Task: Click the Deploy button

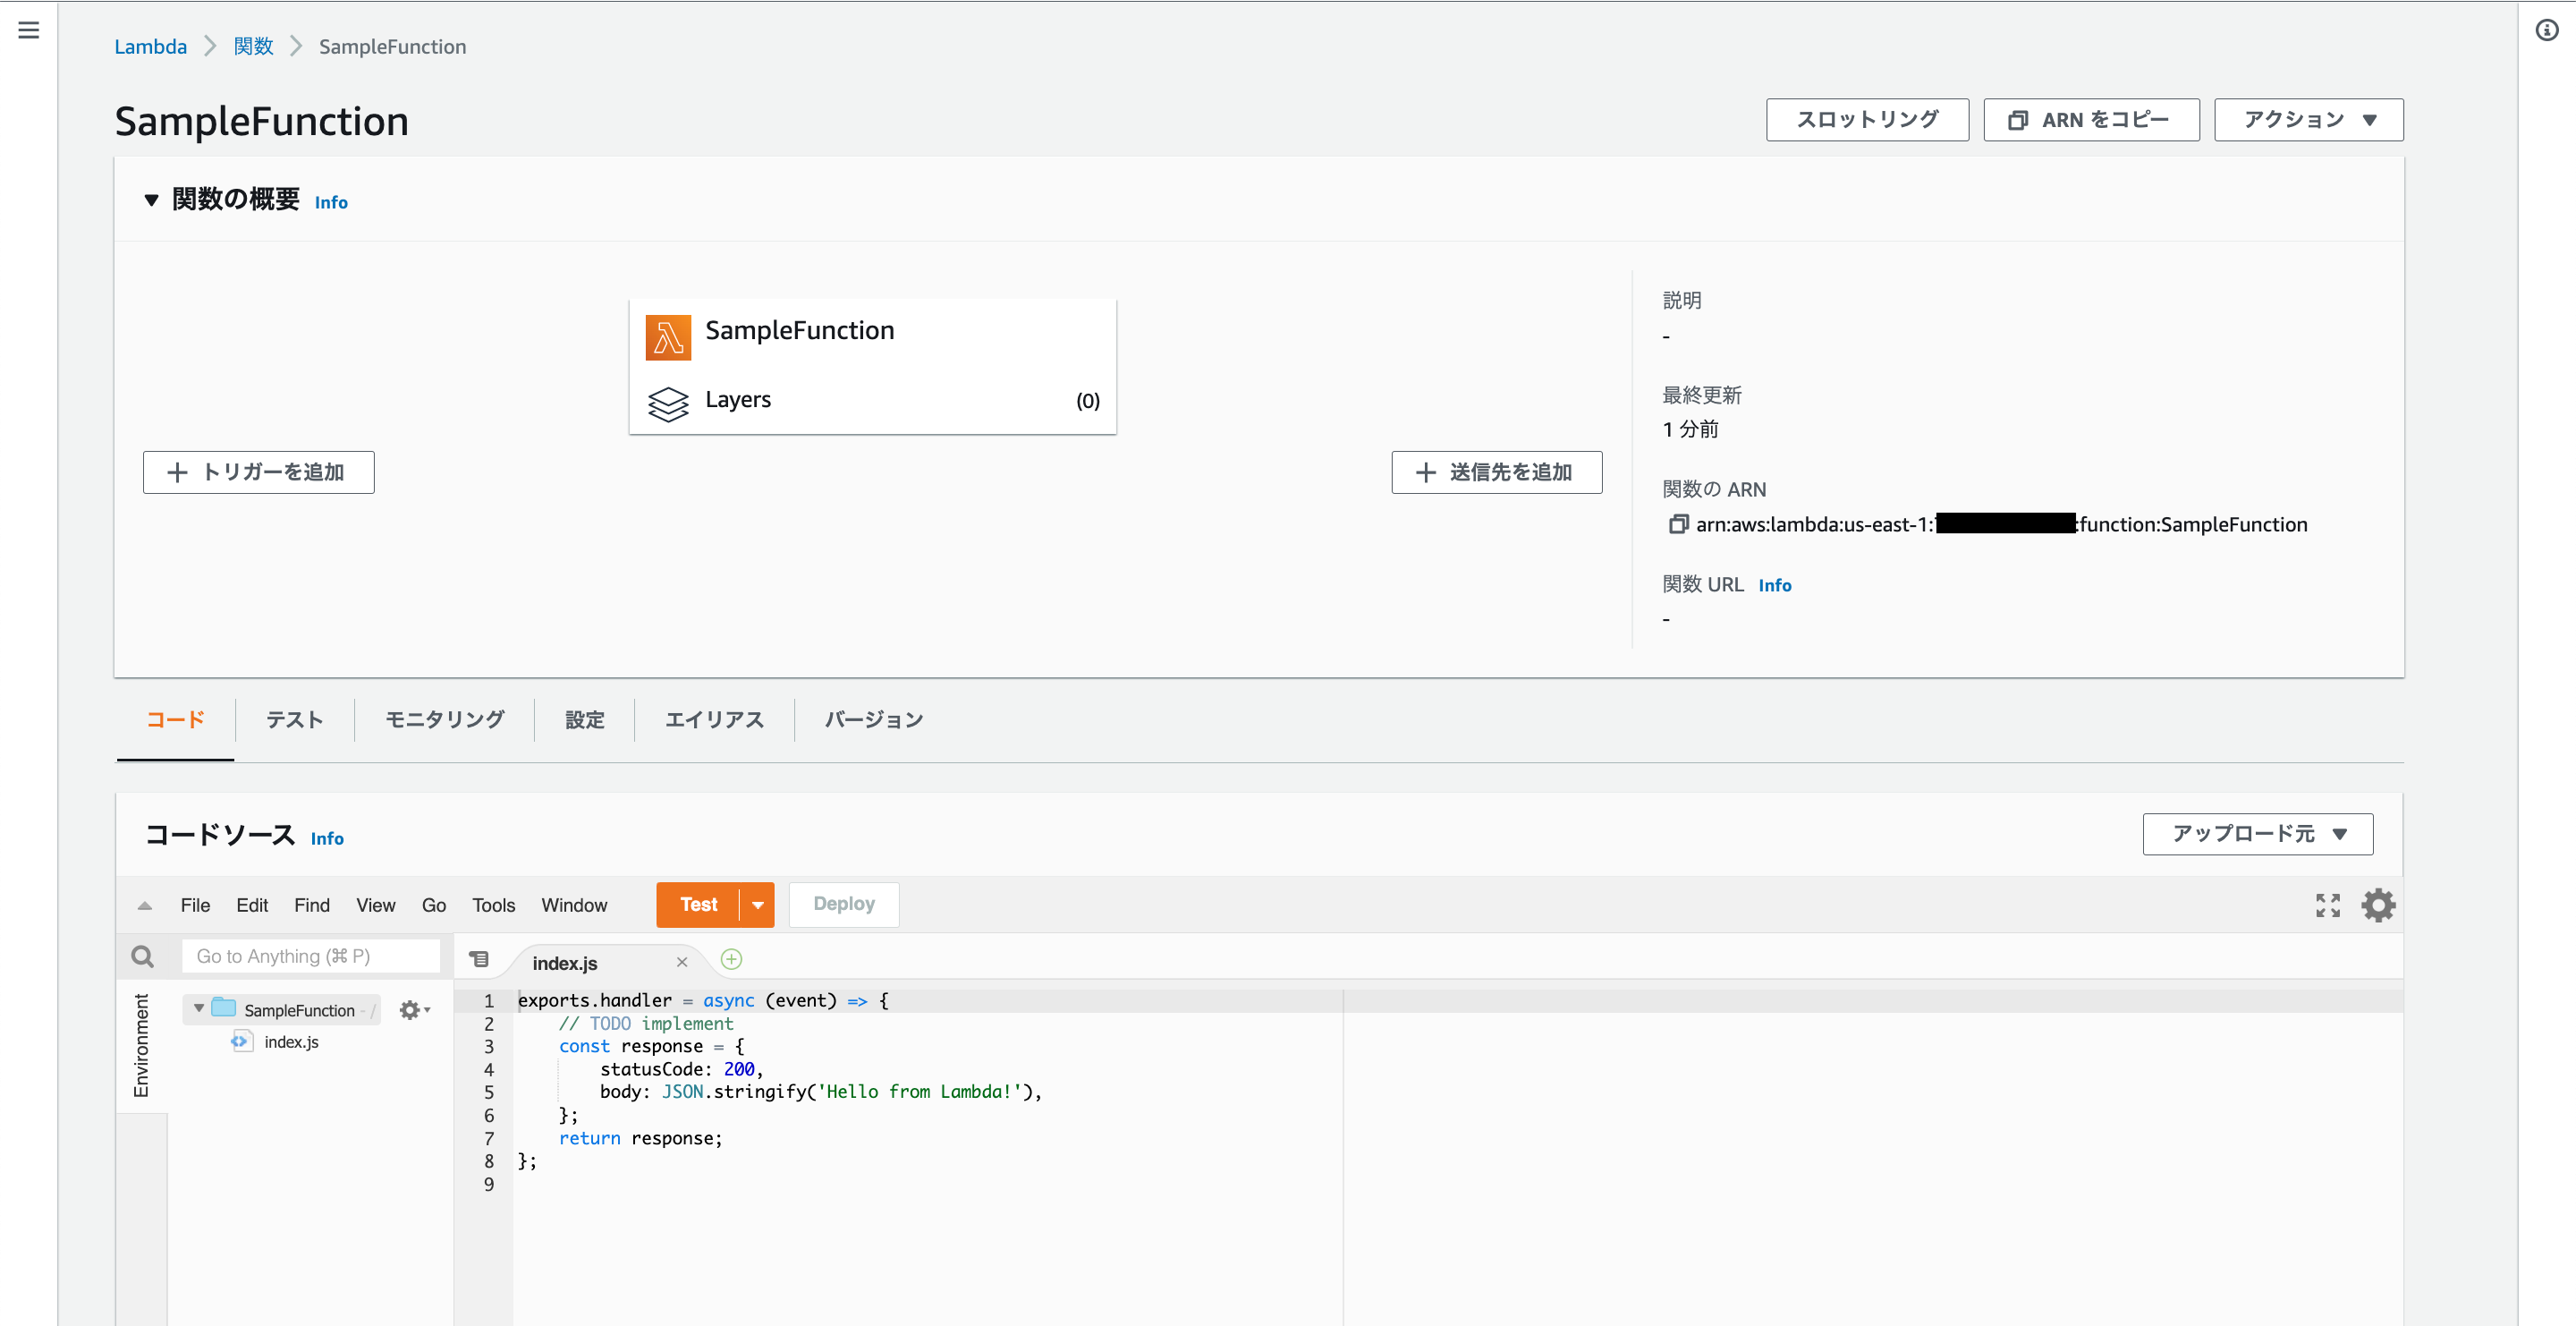Action: coord(843,905)
